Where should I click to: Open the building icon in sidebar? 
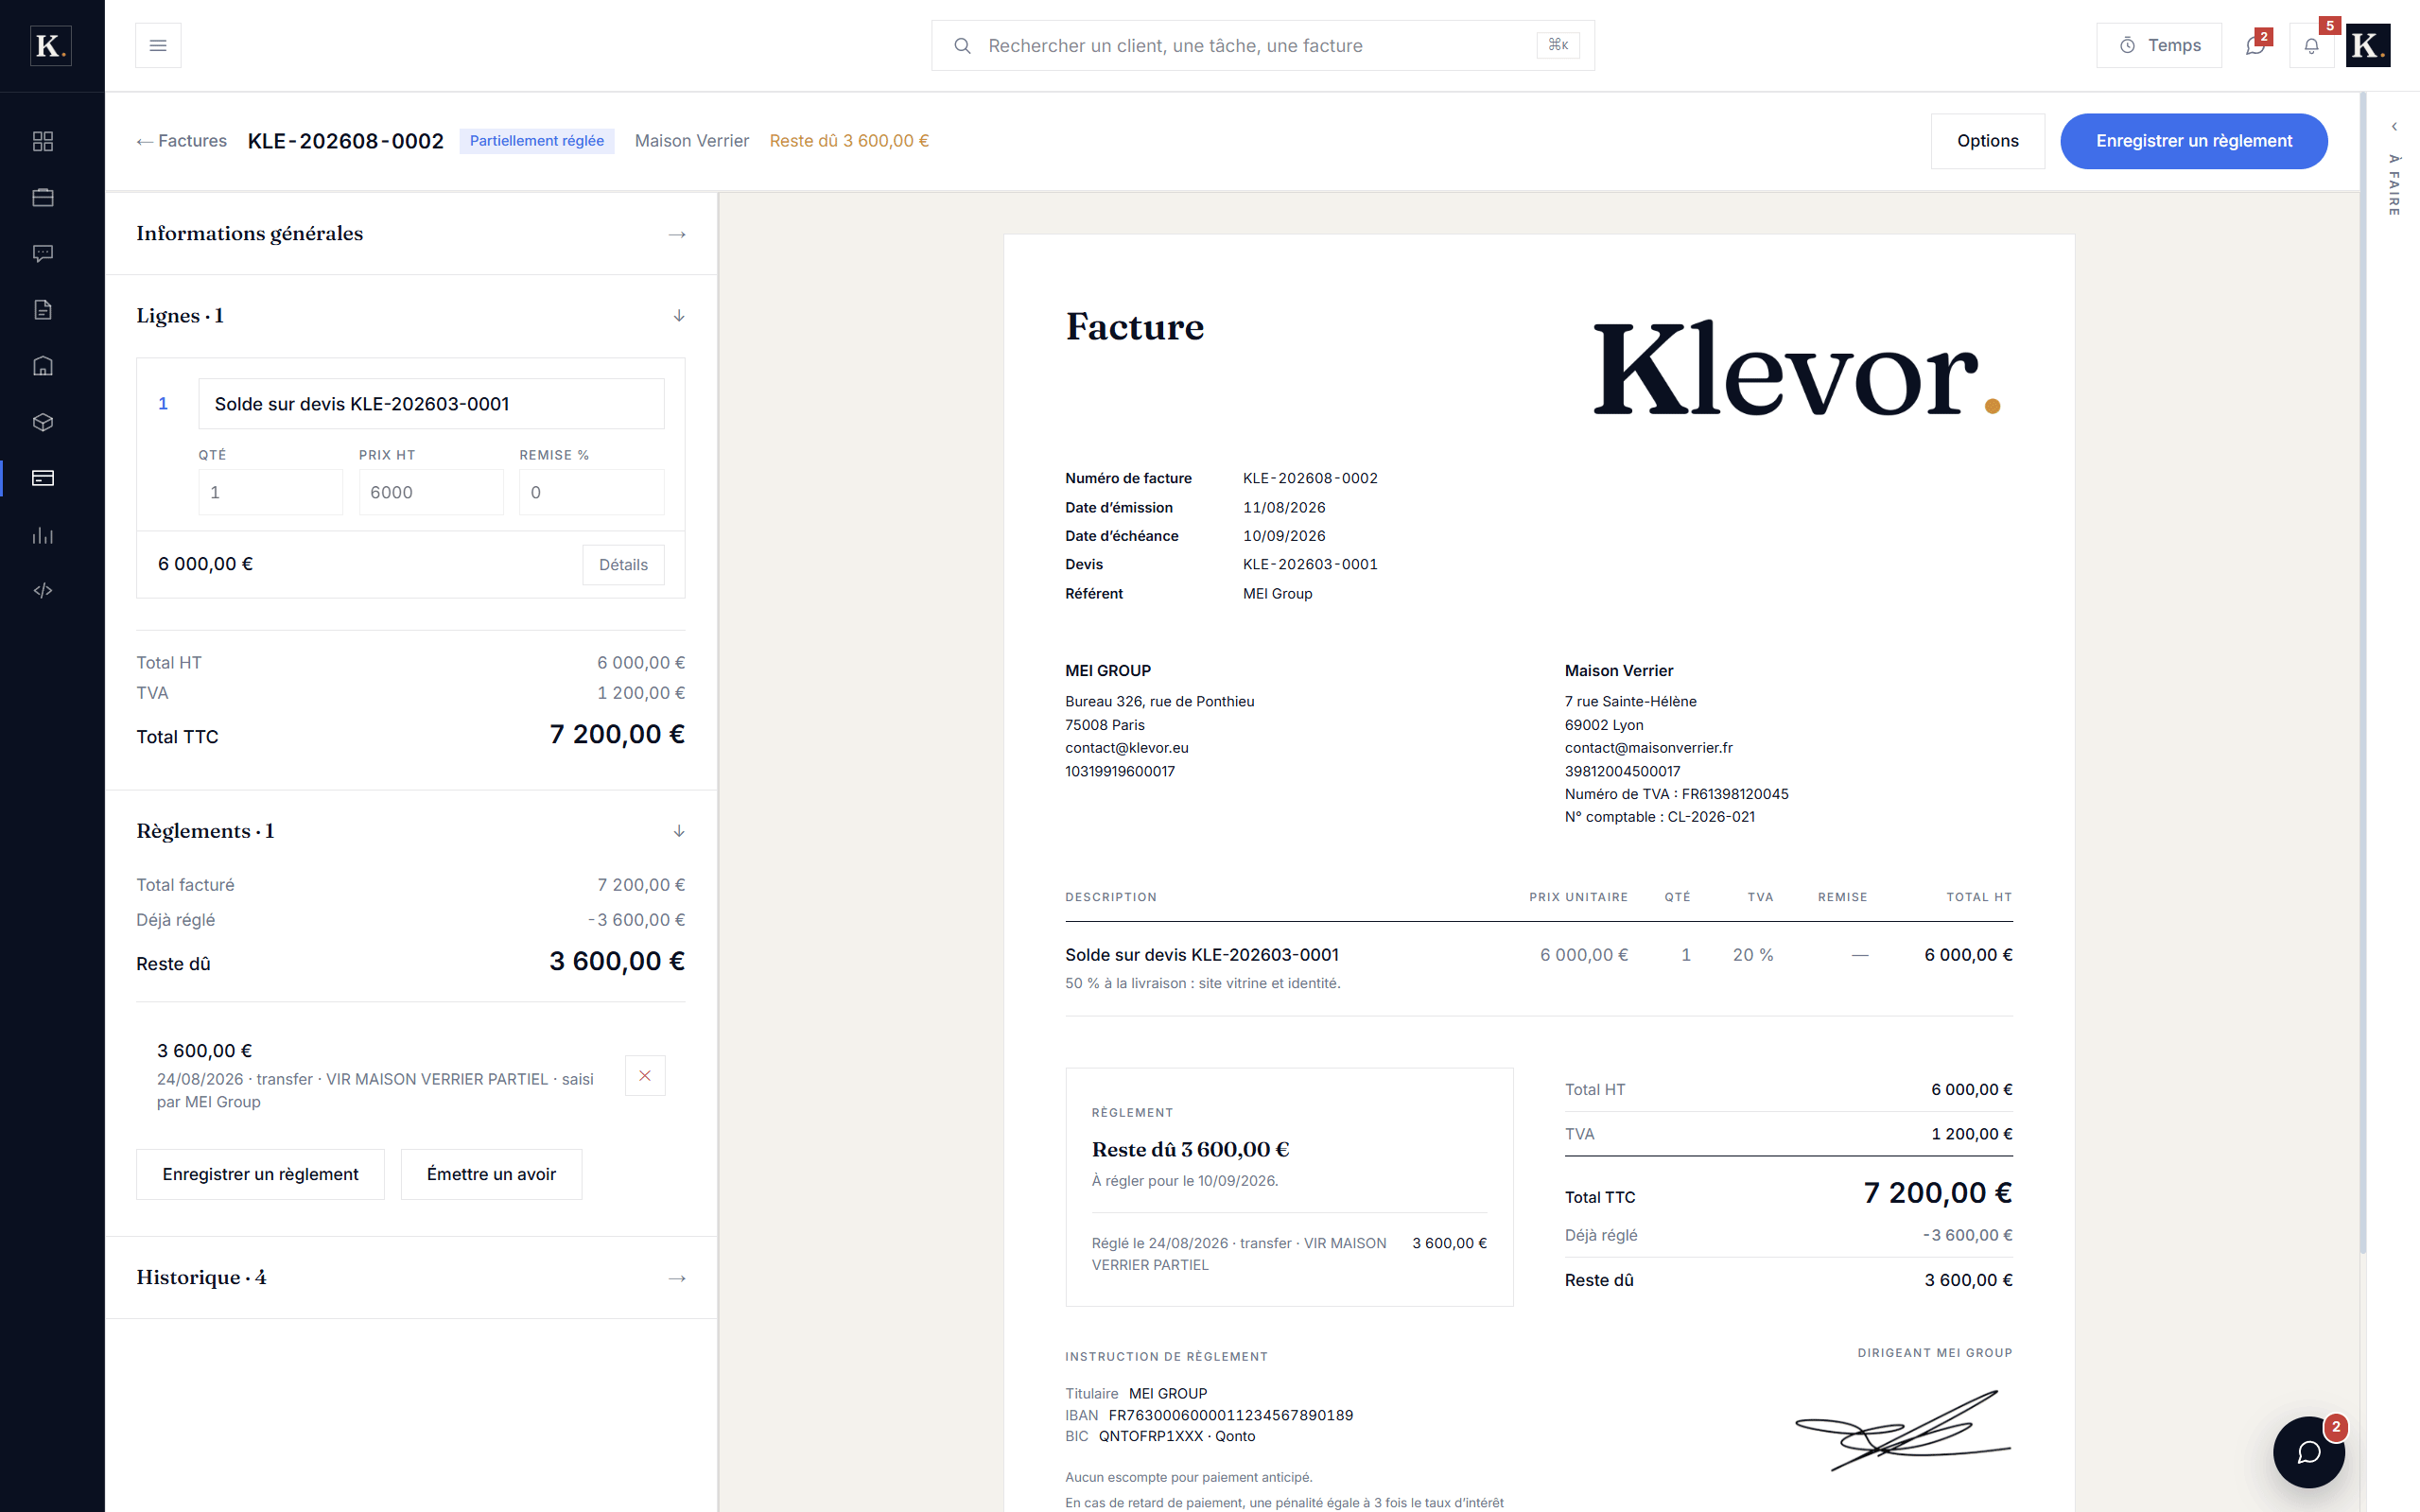(43, 366)
